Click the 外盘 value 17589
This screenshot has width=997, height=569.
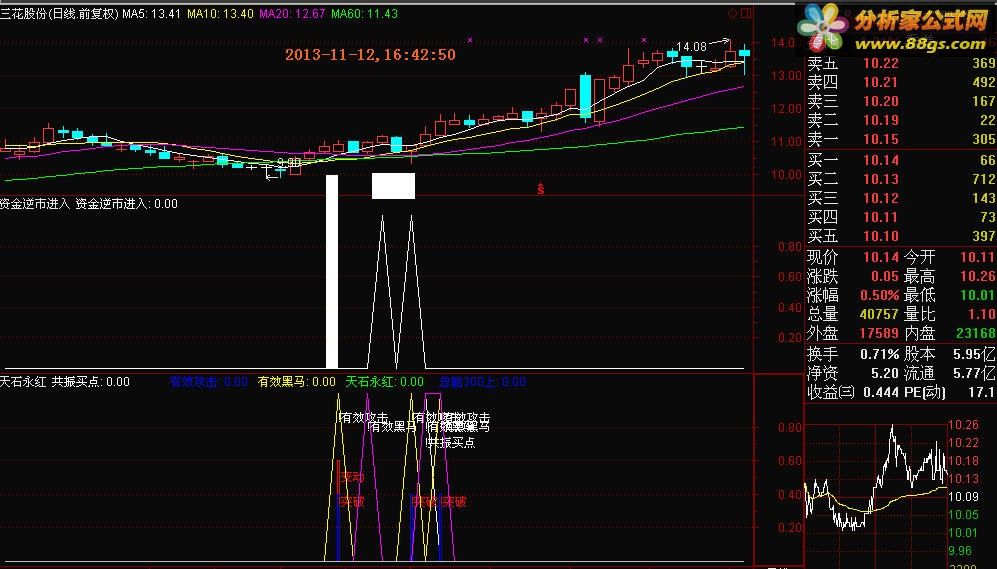(879, 333)
